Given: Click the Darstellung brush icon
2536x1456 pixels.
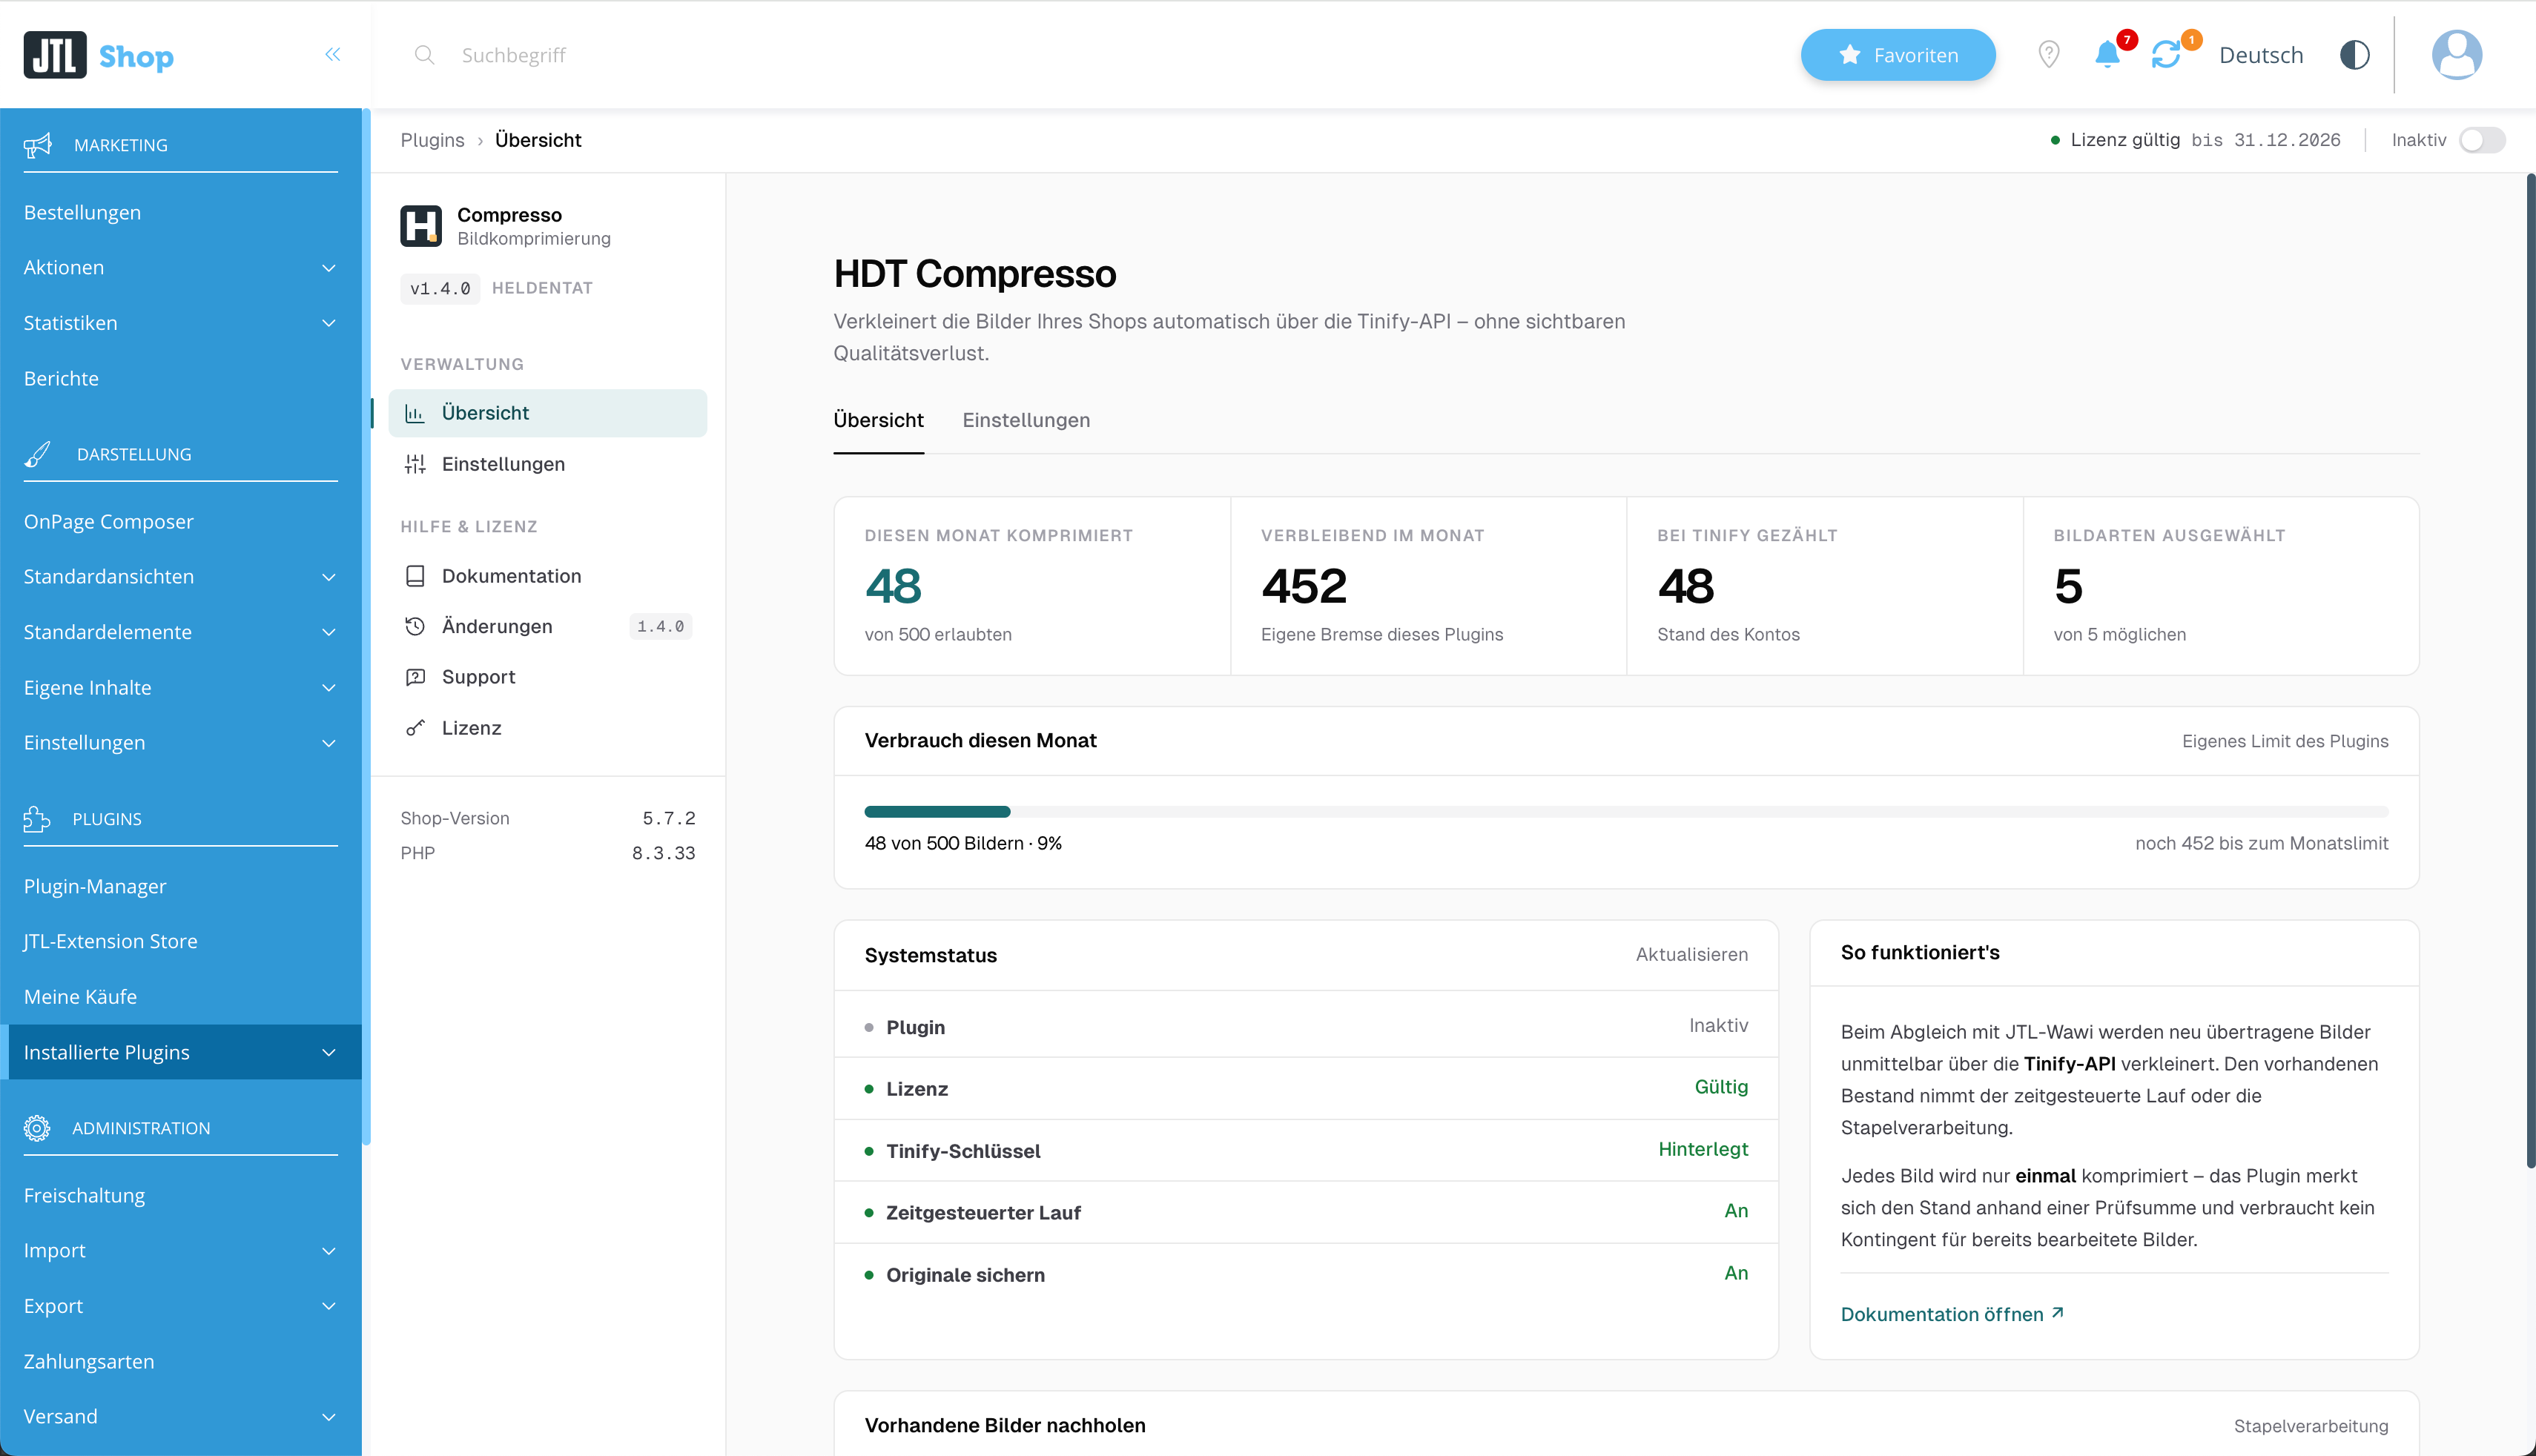Looking at the screenshot, I should pos(38,454).
